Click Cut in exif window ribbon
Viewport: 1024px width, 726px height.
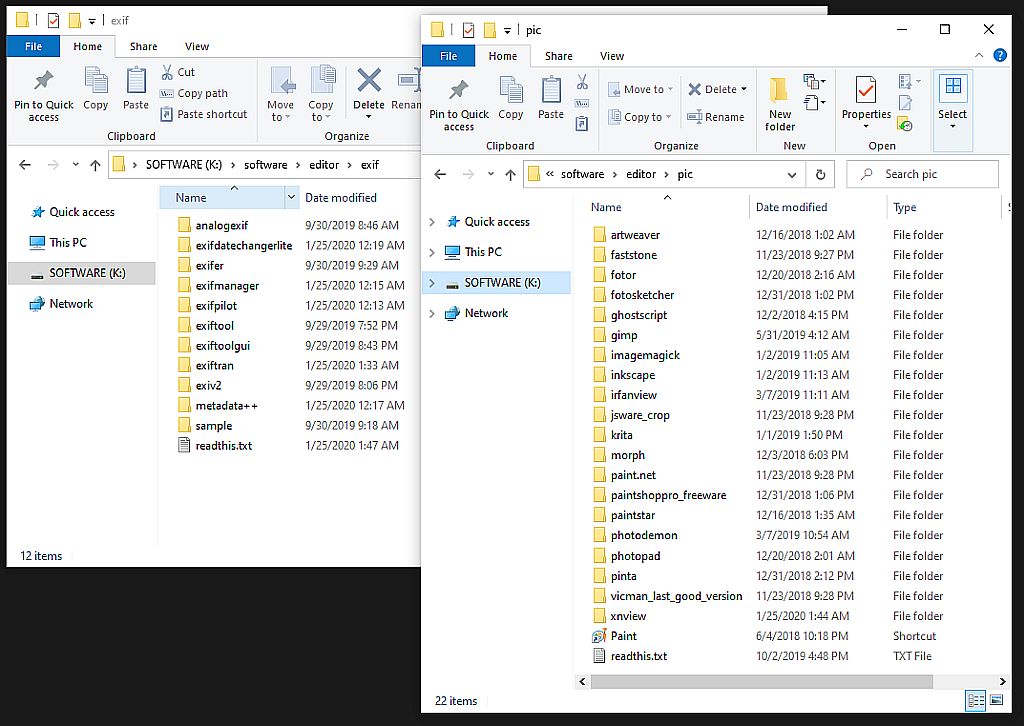tap(178, 72)
